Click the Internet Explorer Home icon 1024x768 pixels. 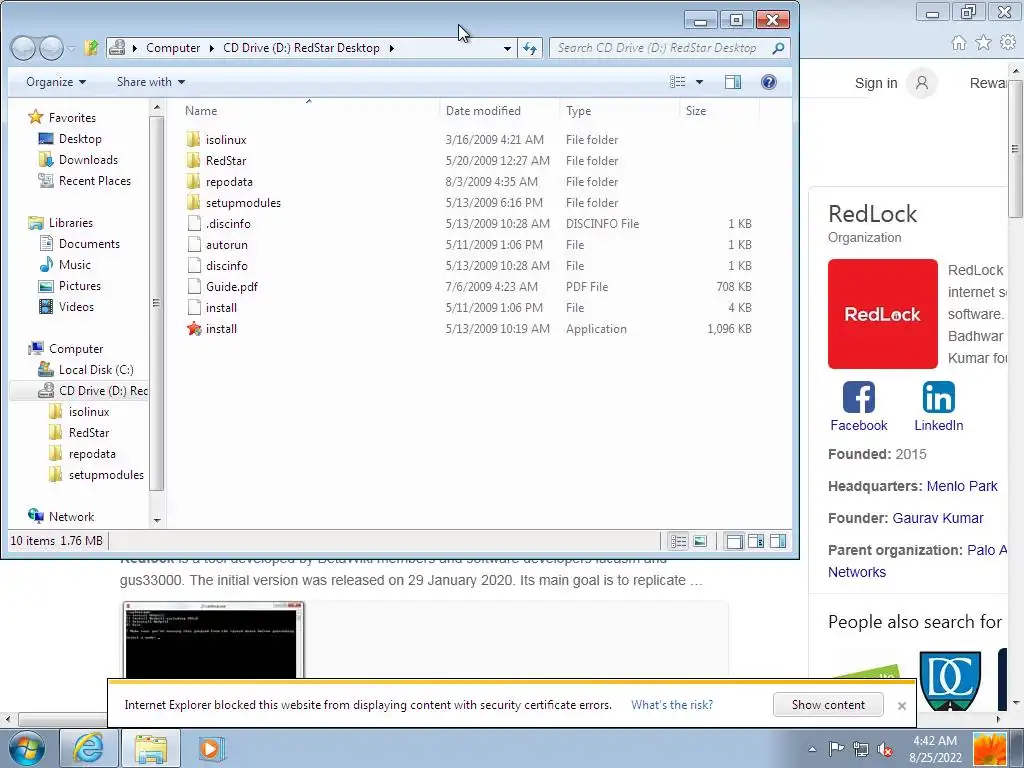pos(959,43)
